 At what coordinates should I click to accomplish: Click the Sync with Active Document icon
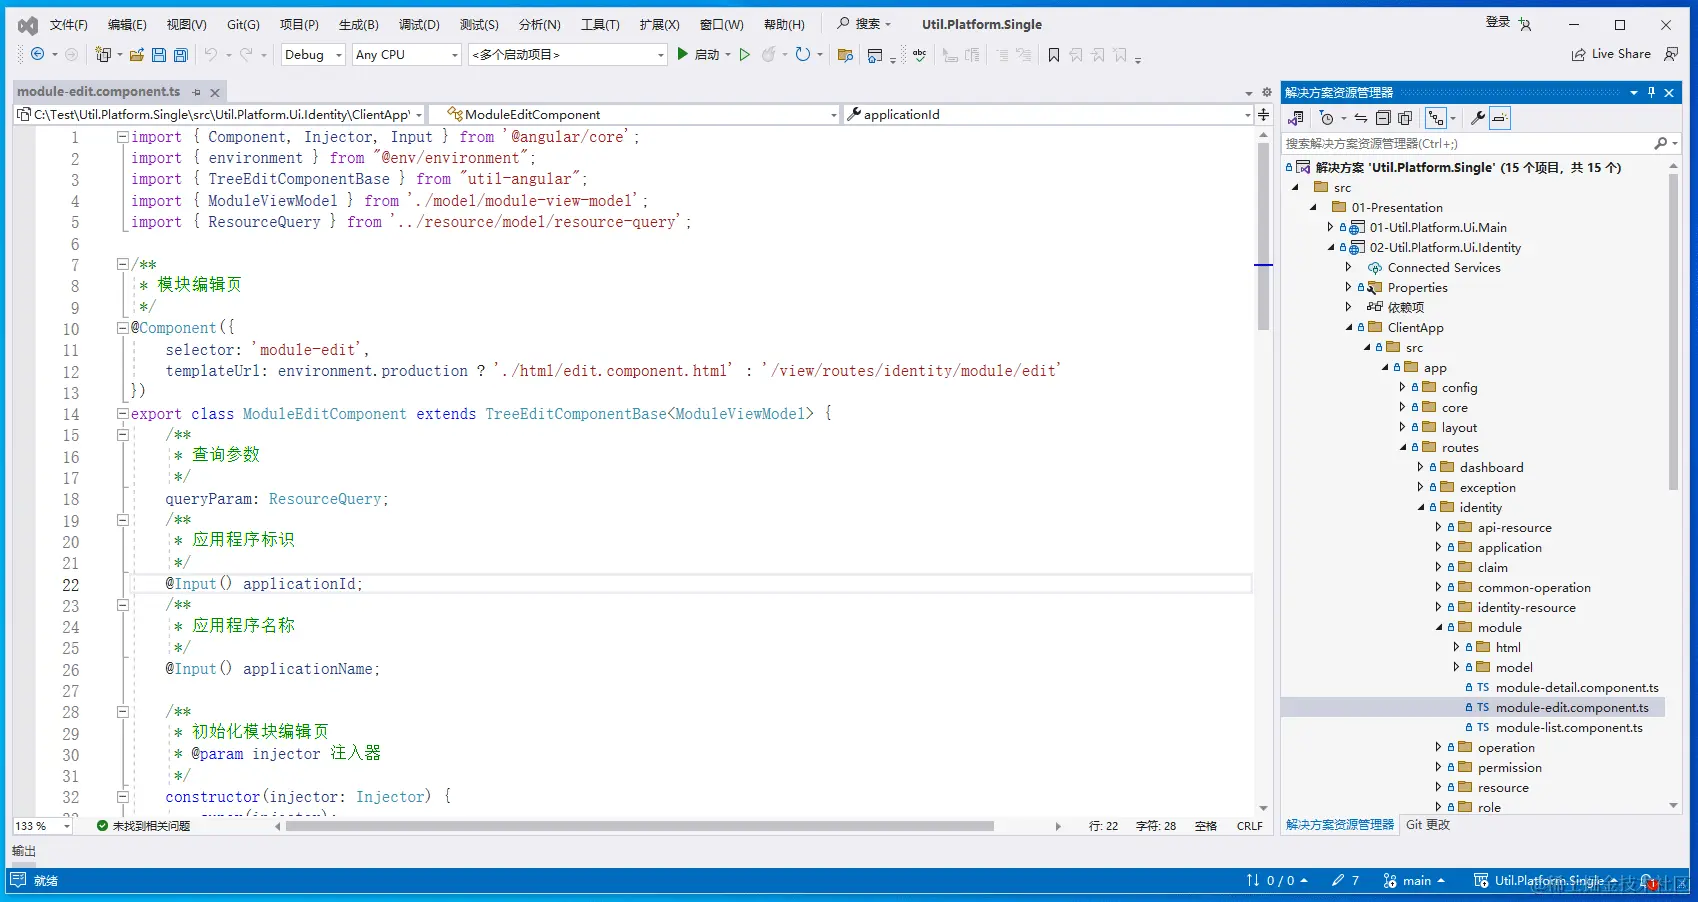(1361, 118)
